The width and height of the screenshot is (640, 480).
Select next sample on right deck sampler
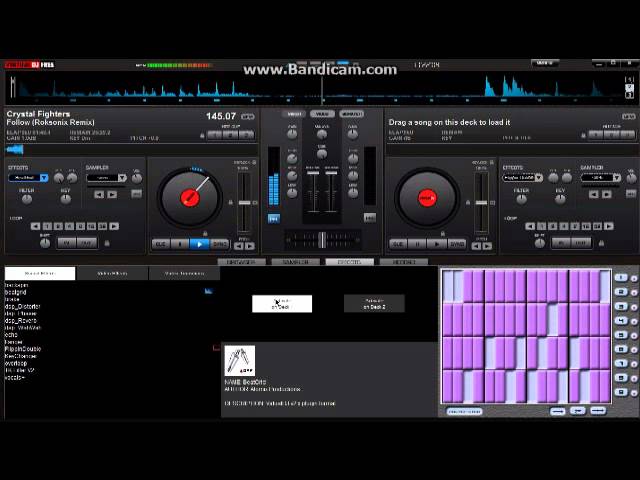point(607,195)
